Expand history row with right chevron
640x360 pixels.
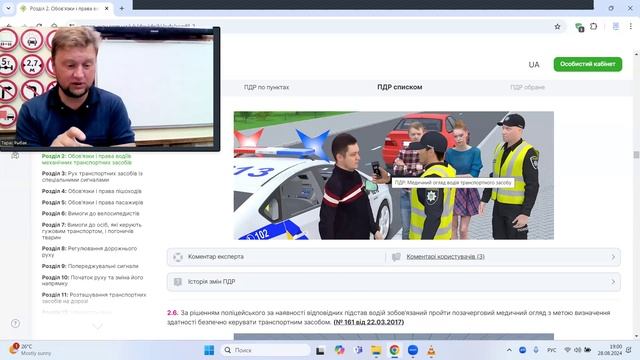point(613,282)
